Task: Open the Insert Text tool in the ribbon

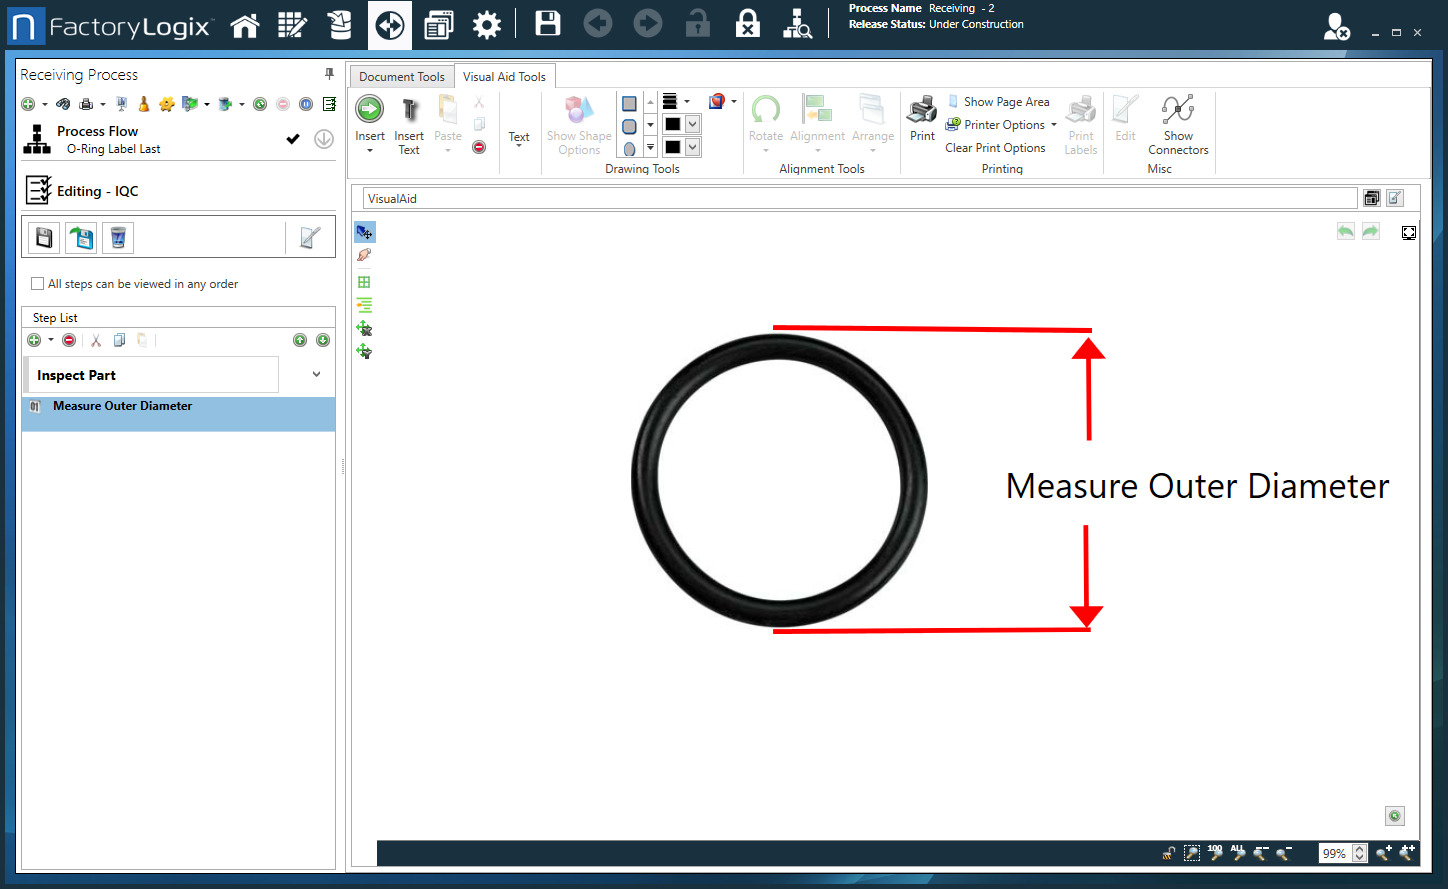Action: coord(409,124)
